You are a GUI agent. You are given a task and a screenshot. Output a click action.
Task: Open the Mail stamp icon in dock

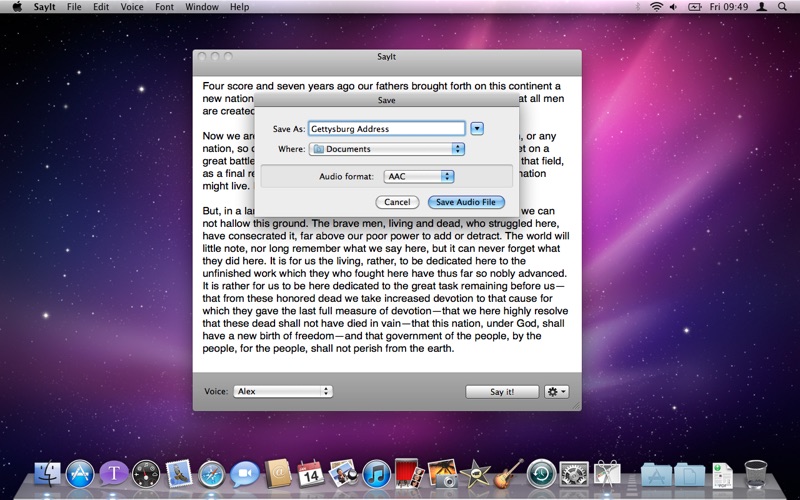[179, 474]
